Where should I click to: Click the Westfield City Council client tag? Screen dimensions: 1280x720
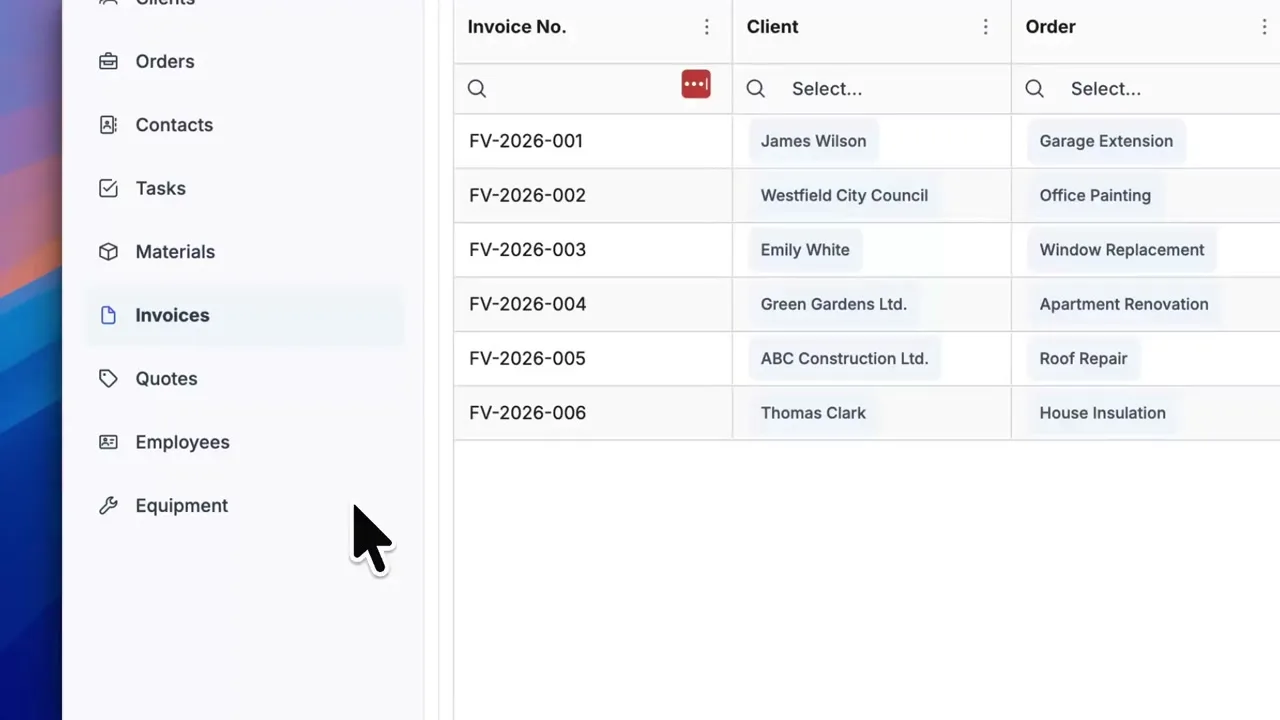pyautogui.click(x=844, y=196)
